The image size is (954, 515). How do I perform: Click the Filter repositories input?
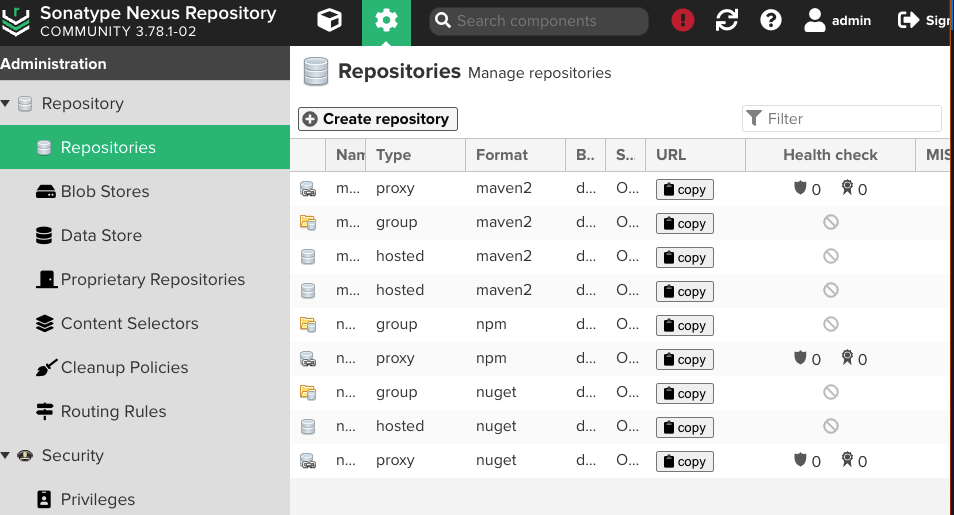842,118
